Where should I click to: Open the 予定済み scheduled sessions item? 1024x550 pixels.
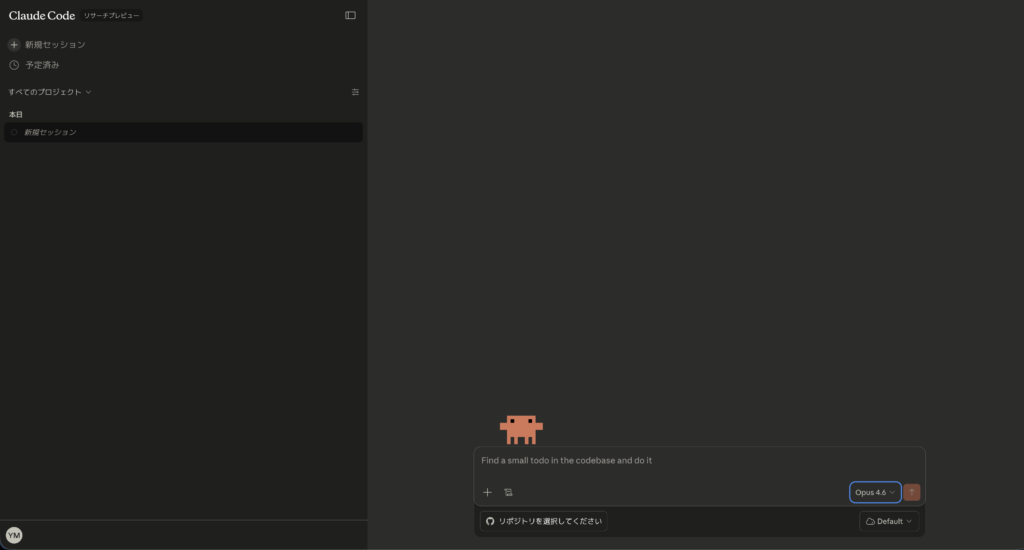click(42, 65)
